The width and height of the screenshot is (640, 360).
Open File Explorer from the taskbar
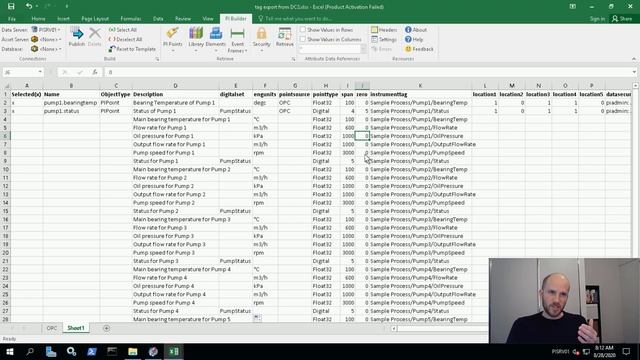[133, 351]
